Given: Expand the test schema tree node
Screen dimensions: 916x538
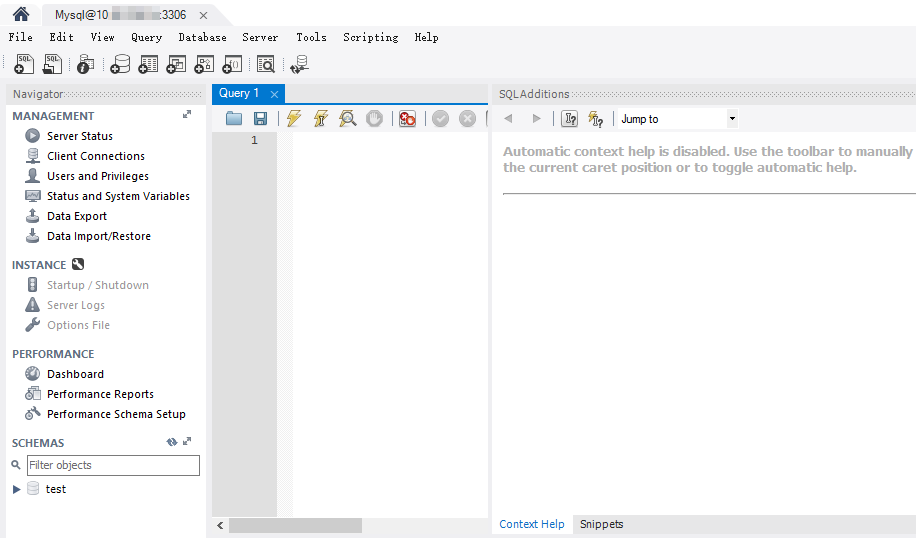Looking at the screenshot, I should 16,489.
